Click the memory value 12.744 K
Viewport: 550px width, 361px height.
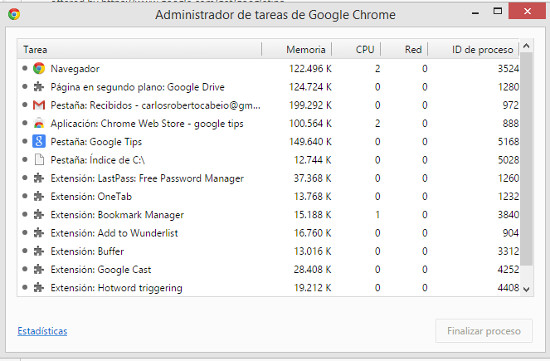point(313,160)
